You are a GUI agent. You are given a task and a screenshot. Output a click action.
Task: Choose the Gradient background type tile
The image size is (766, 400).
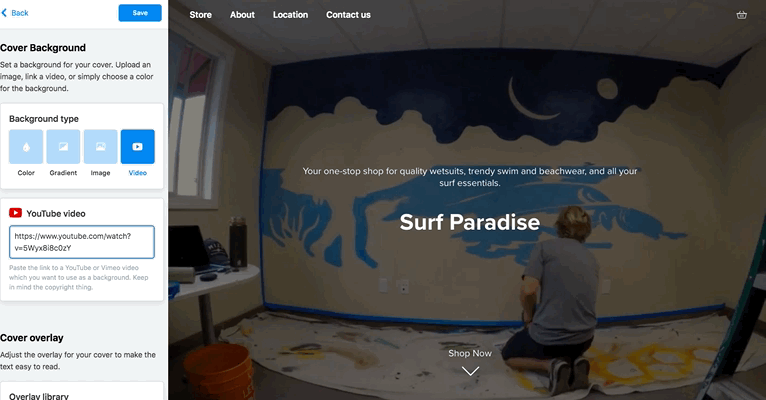click(x=63, y=147)
